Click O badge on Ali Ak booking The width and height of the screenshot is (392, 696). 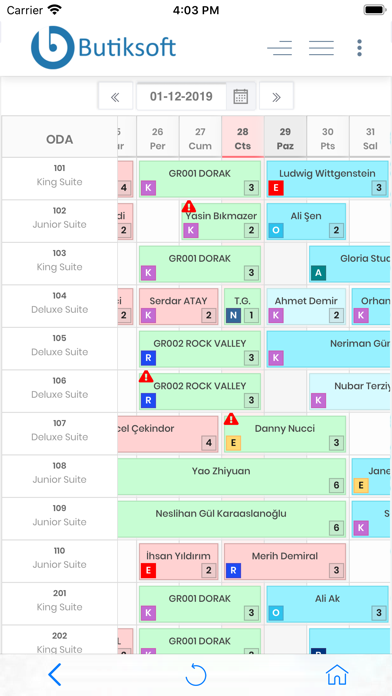pyautogui.click(x=276, y=613)
